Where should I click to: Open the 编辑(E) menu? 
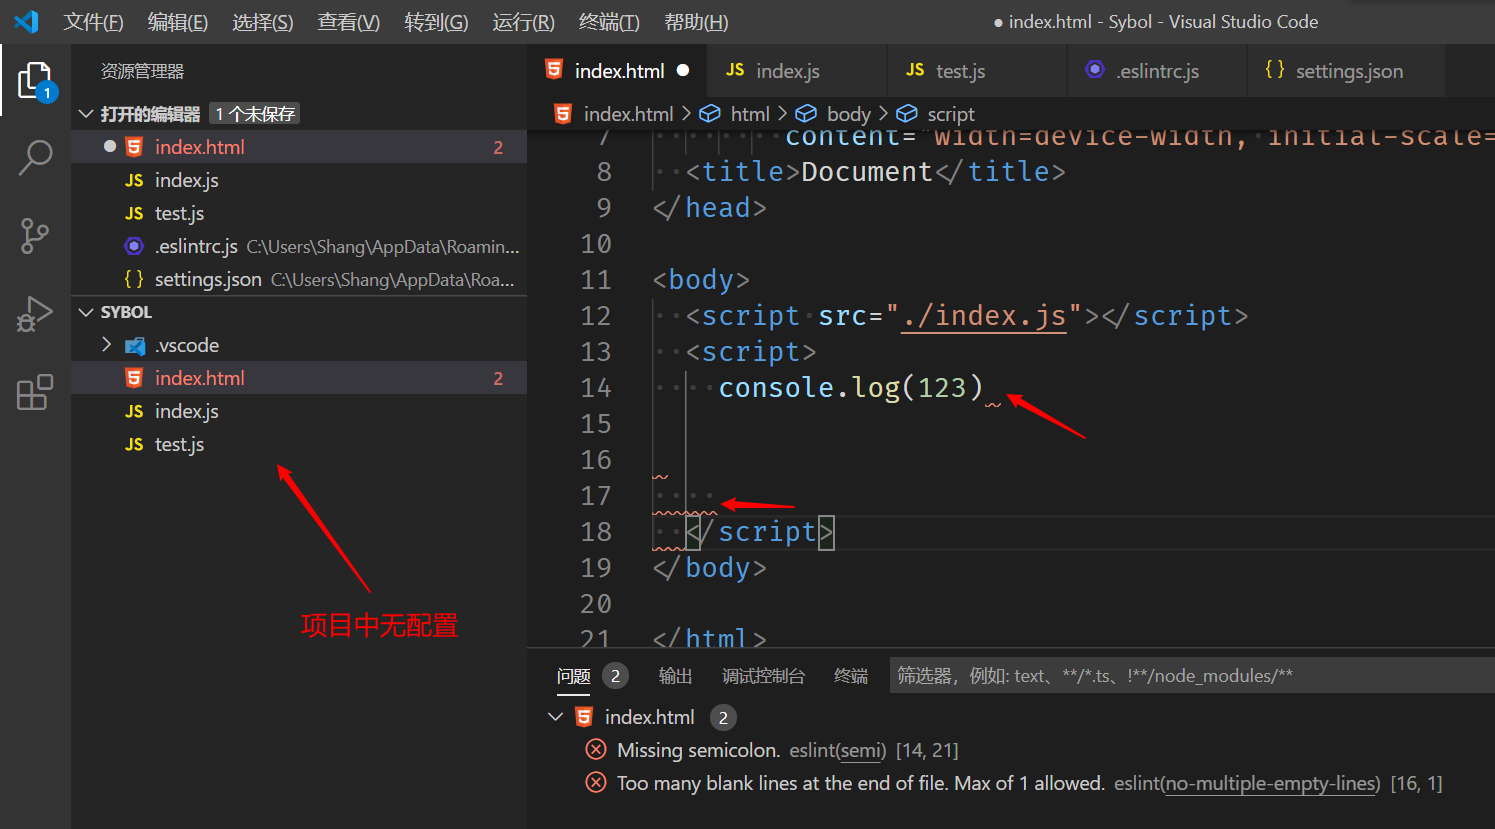pyautogui.click(x=177, y=22)
